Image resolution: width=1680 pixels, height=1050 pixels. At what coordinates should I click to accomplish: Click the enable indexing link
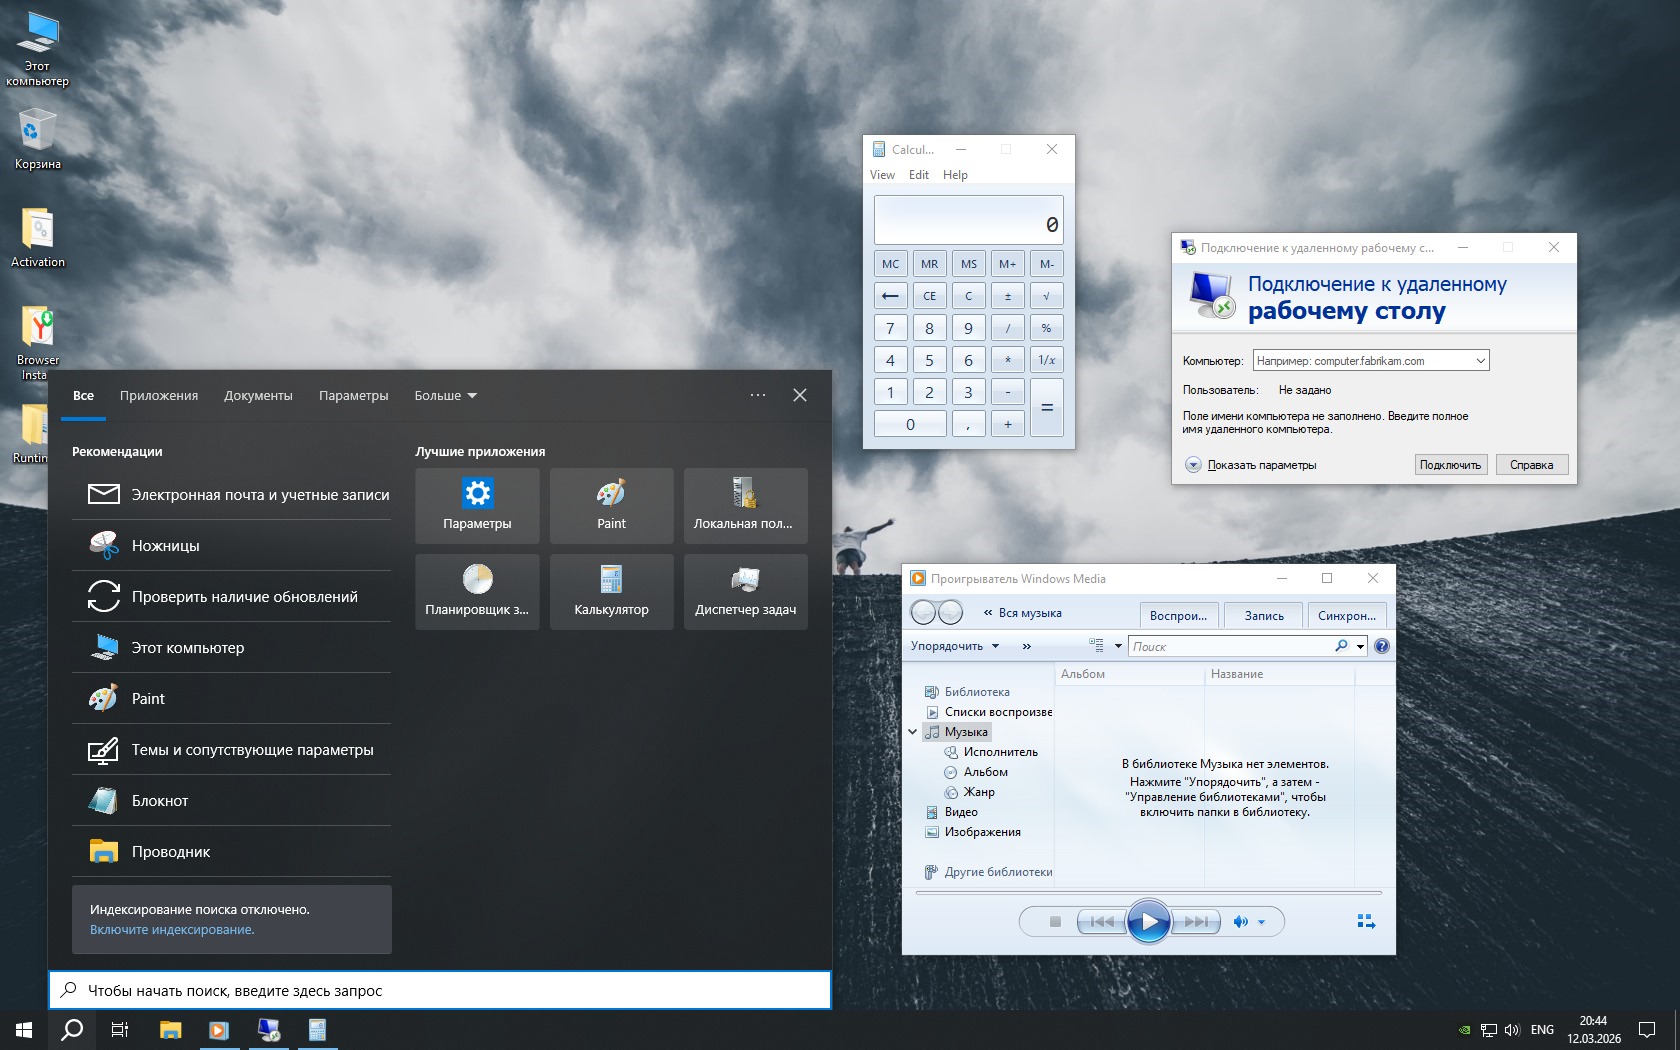172,930
